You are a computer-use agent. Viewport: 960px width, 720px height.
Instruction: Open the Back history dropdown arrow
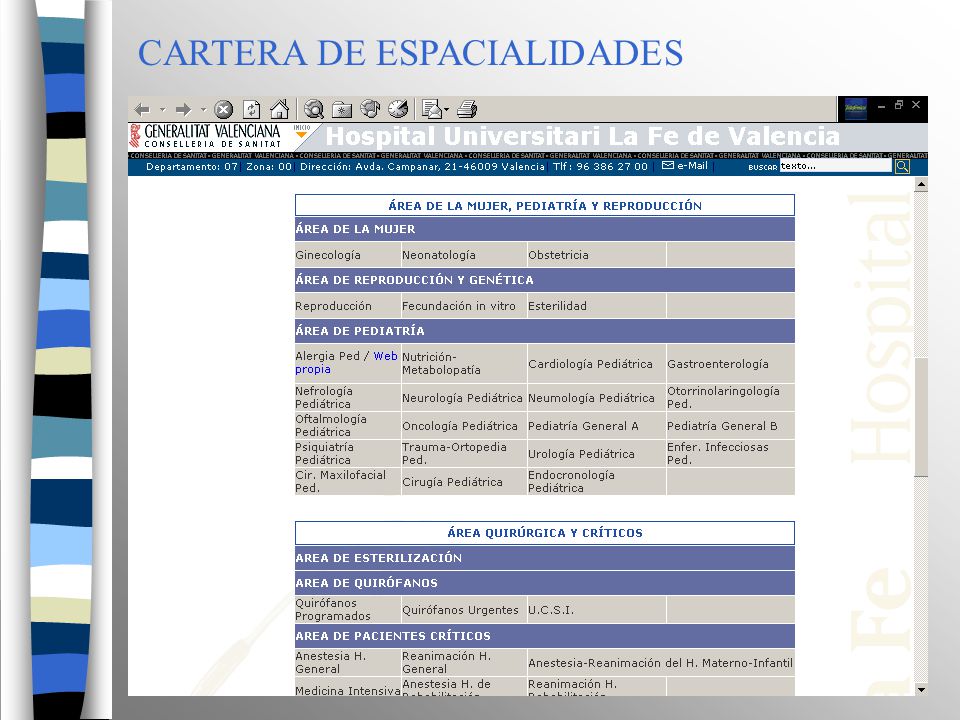click(162, 110)
